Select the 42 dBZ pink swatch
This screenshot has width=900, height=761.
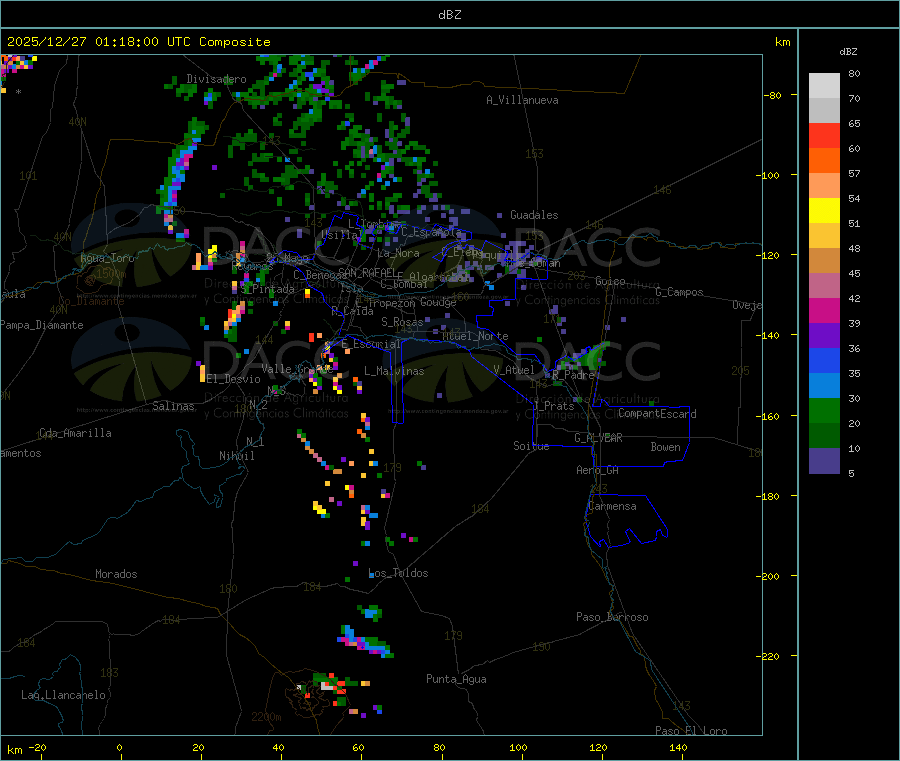point(824,285)
